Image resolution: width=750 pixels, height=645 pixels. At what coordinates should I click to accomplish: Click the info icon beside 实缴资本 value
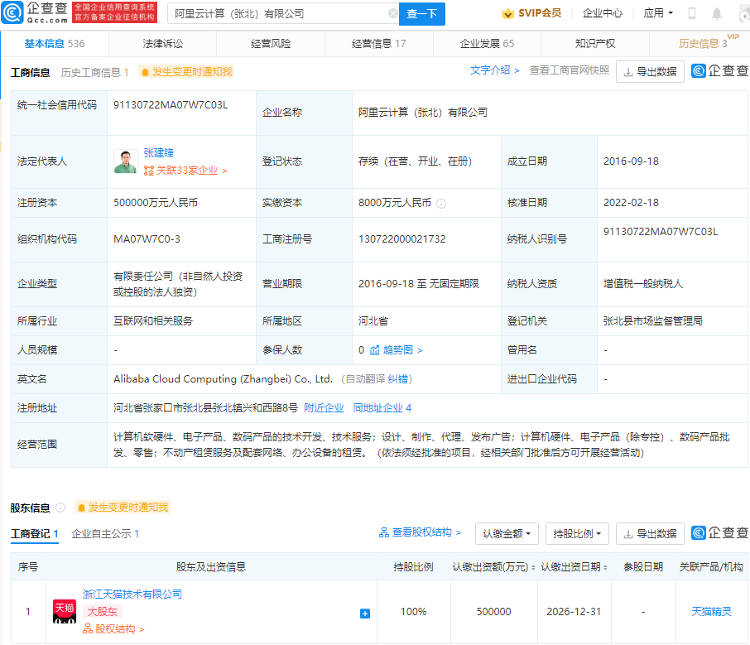[x=441, y=204]
